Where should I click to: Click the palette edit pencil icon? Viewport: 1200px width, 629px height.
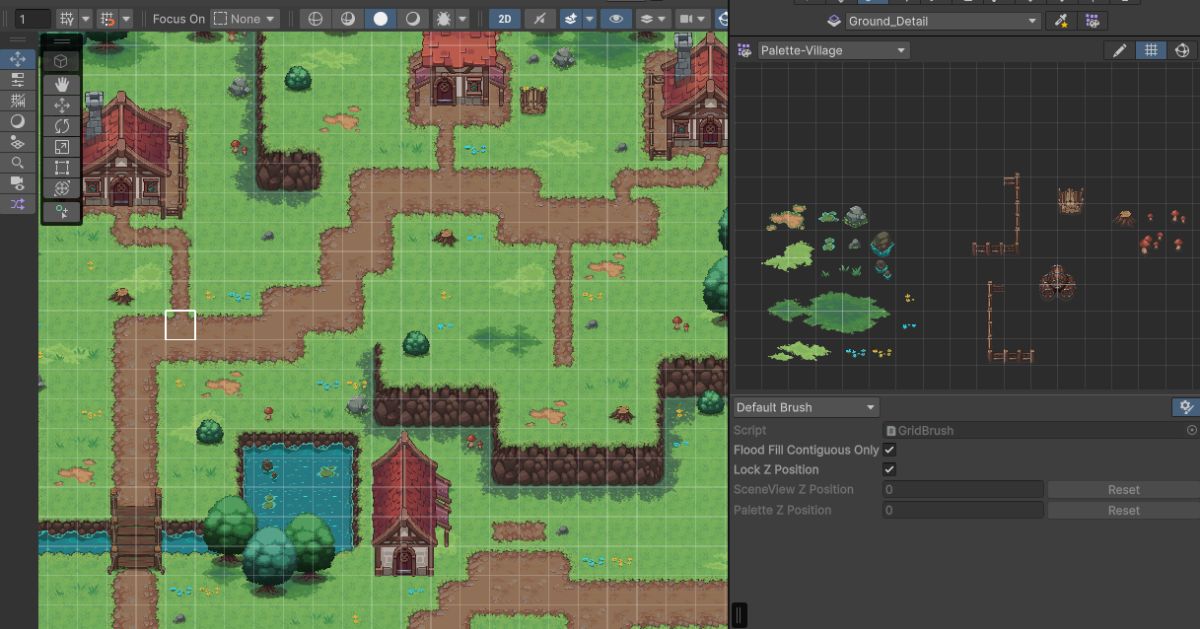1119,51
